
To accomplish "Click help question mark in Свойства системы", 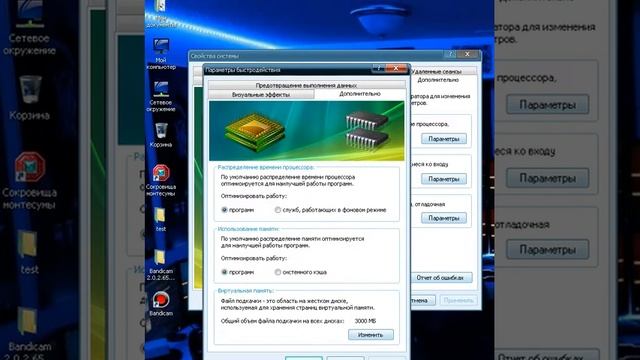I will 449,54.
